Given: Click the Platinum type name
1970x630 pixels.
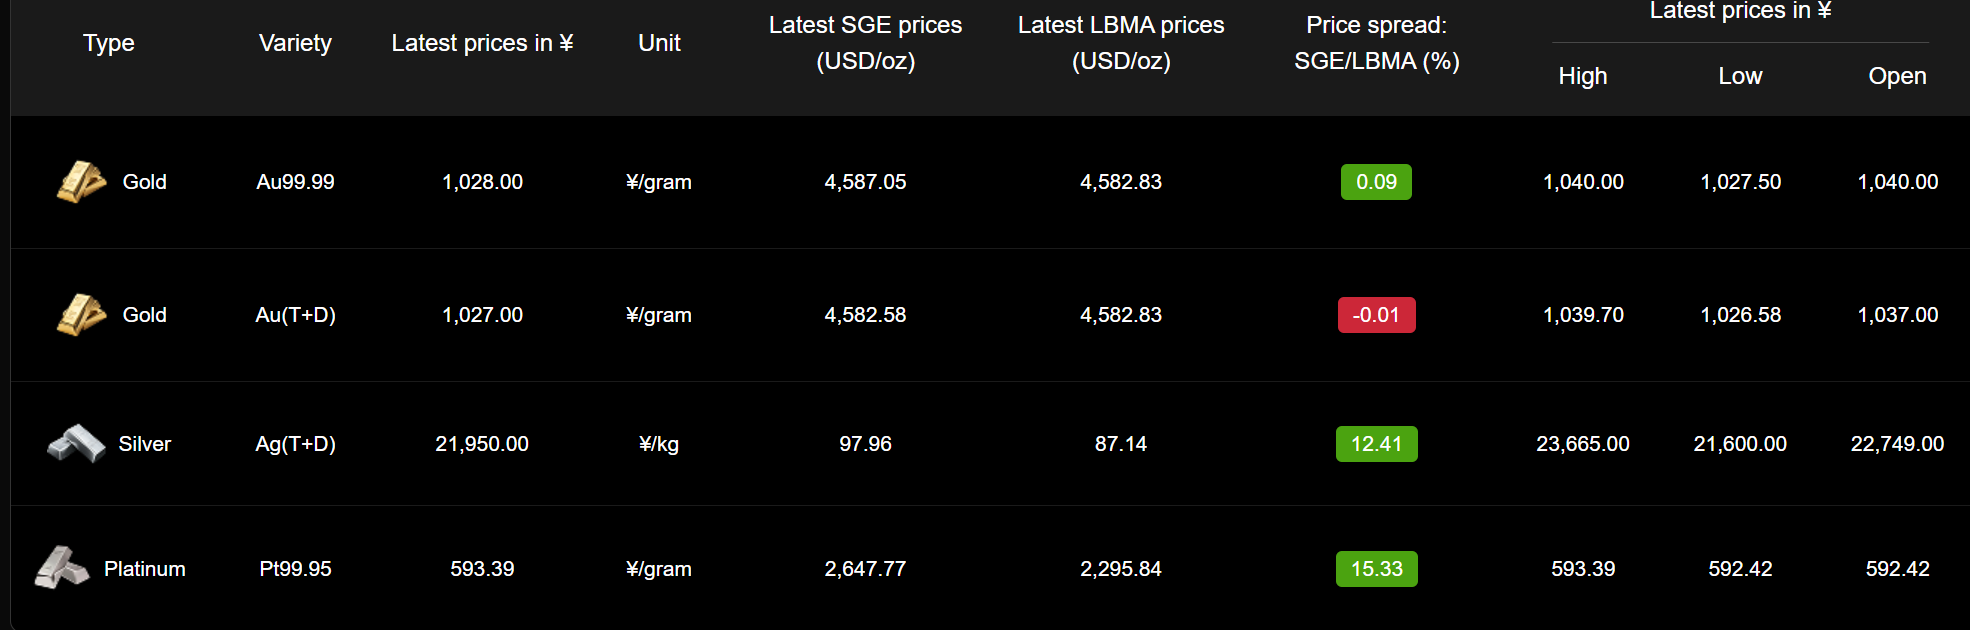Looking at the screenshot, I should (x=145, y=569).
